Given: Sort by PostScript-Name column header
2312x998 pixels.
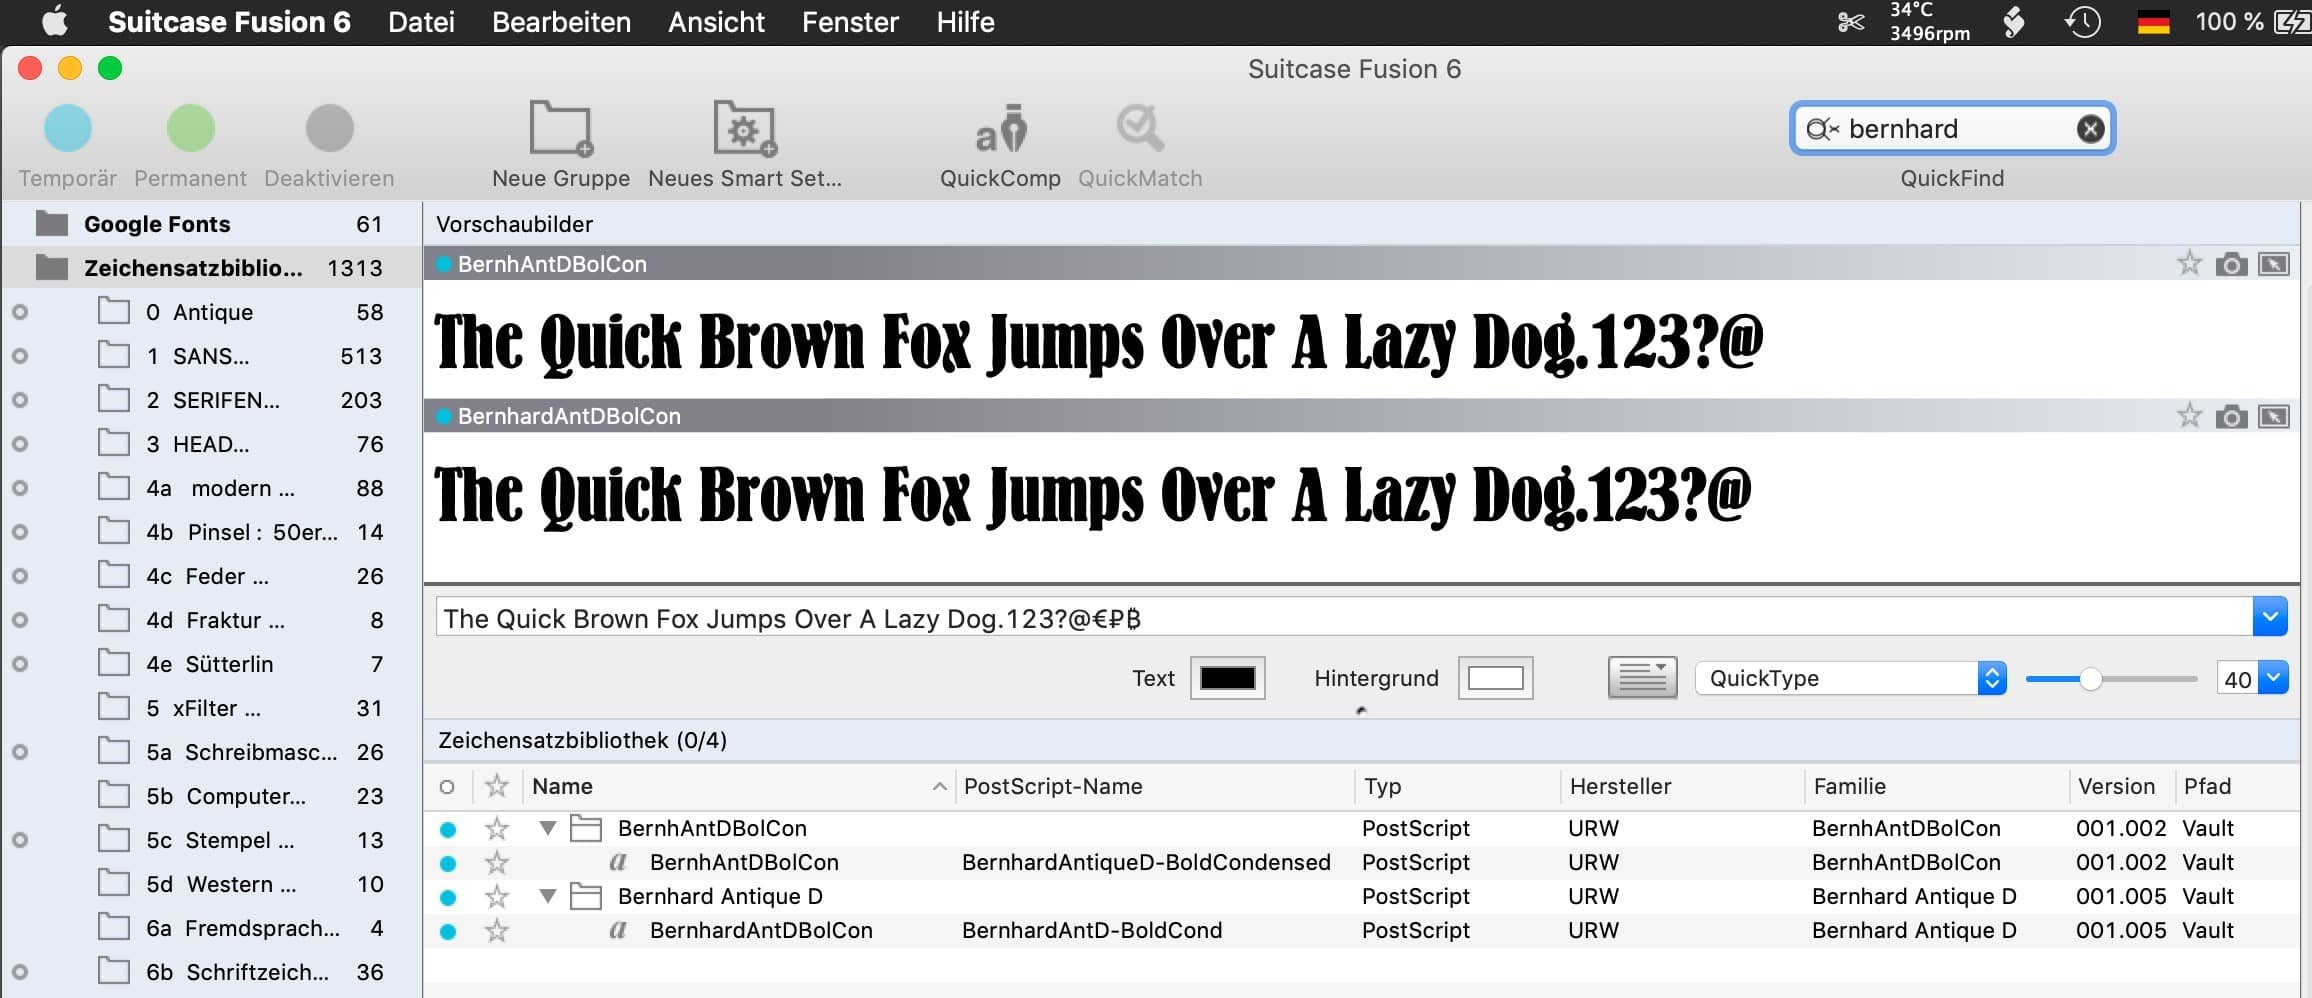Looking at the screenshot, I should tap(1155, 787).
